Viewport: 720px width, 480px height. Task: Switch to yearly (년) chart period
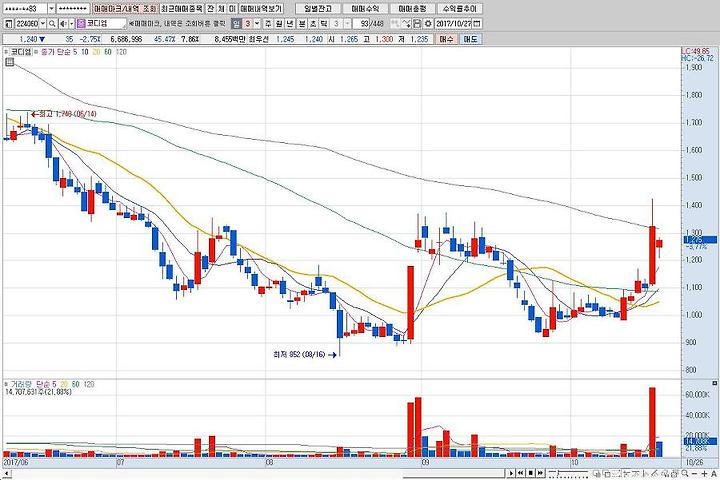(x=289, y=23)
